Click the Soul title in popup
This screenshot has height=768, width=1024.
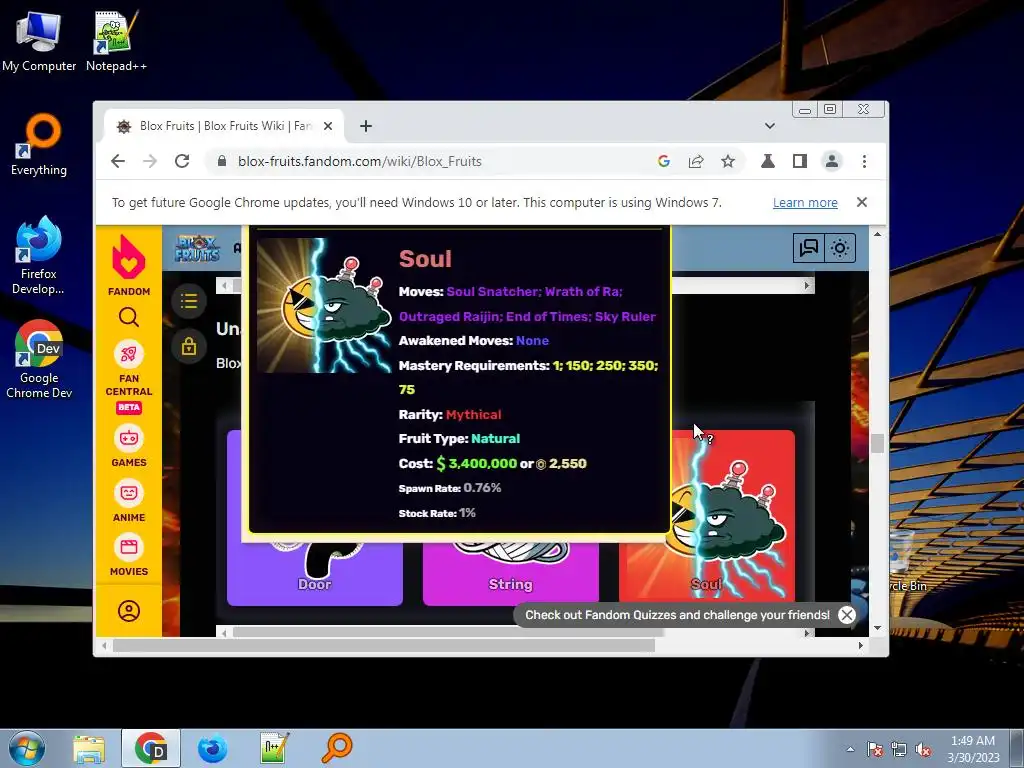click(425, 259)
